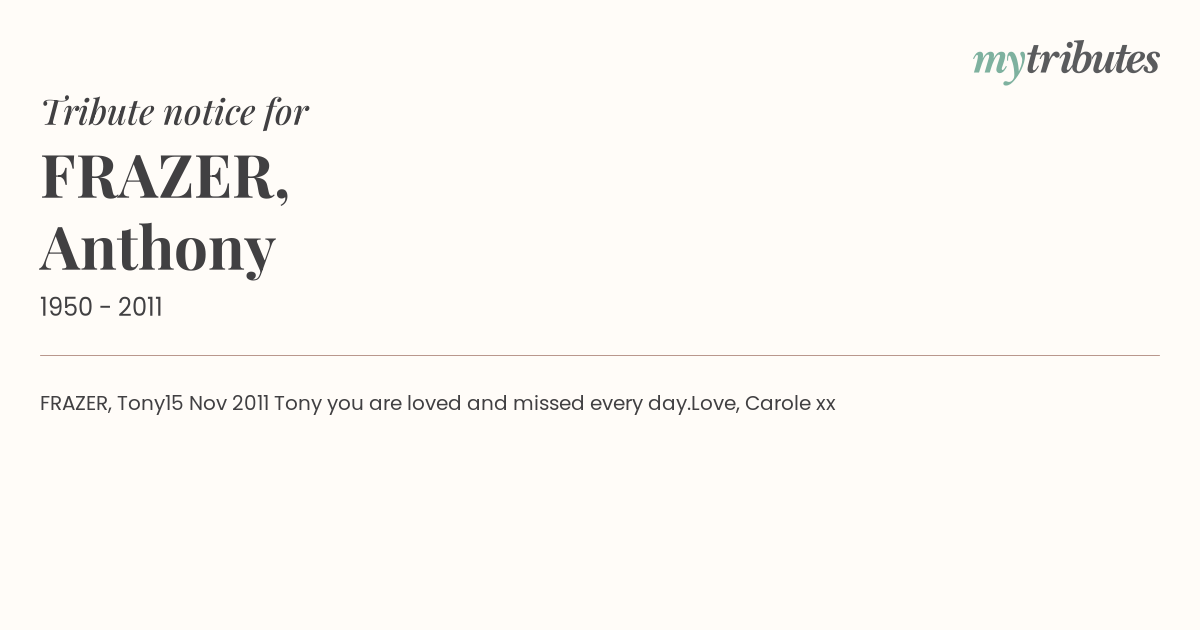Click the horizontal divider line
The width and height of the screenshot is (1200, 630).
pyautogui.click(x=600, y=355)
